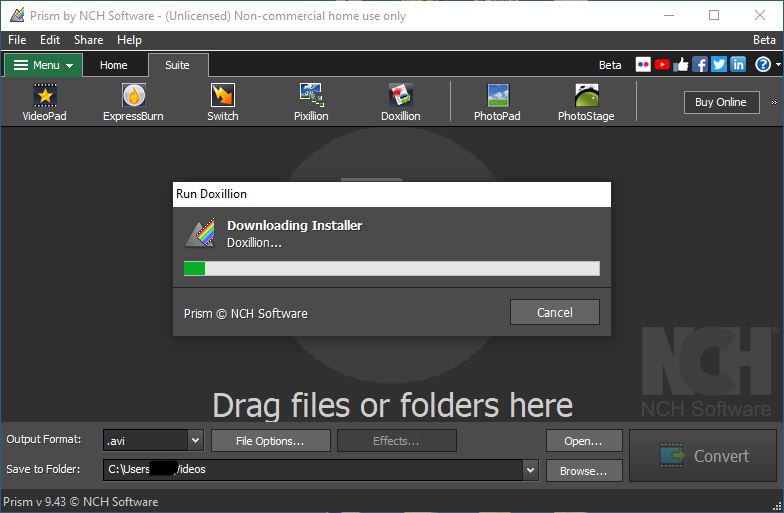Click the thumbs-up like icon
The image size is (784, 513).
point(680,64)
